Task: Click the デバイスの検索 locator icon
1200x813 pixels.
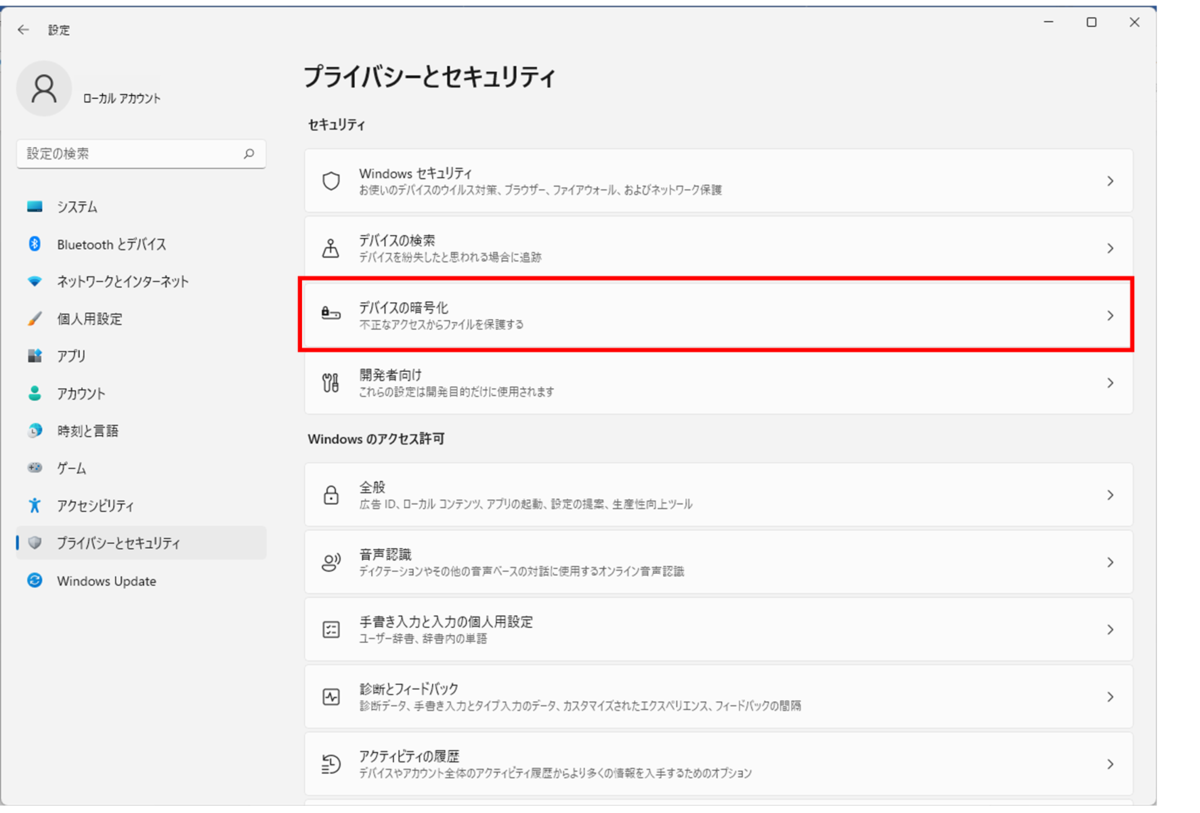Action: (331, 248)
